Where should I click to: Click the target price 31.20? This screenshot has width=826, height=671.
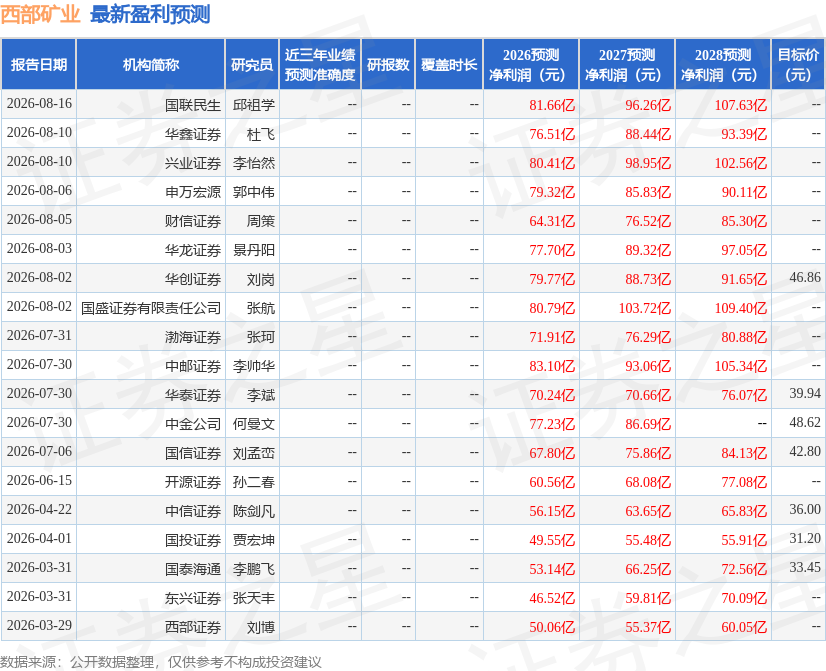click(x=805, y=538)
